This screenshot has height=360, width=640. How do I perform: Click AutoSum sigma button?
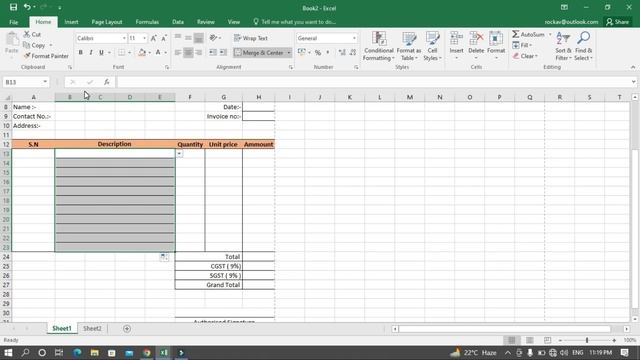(528, 34)
